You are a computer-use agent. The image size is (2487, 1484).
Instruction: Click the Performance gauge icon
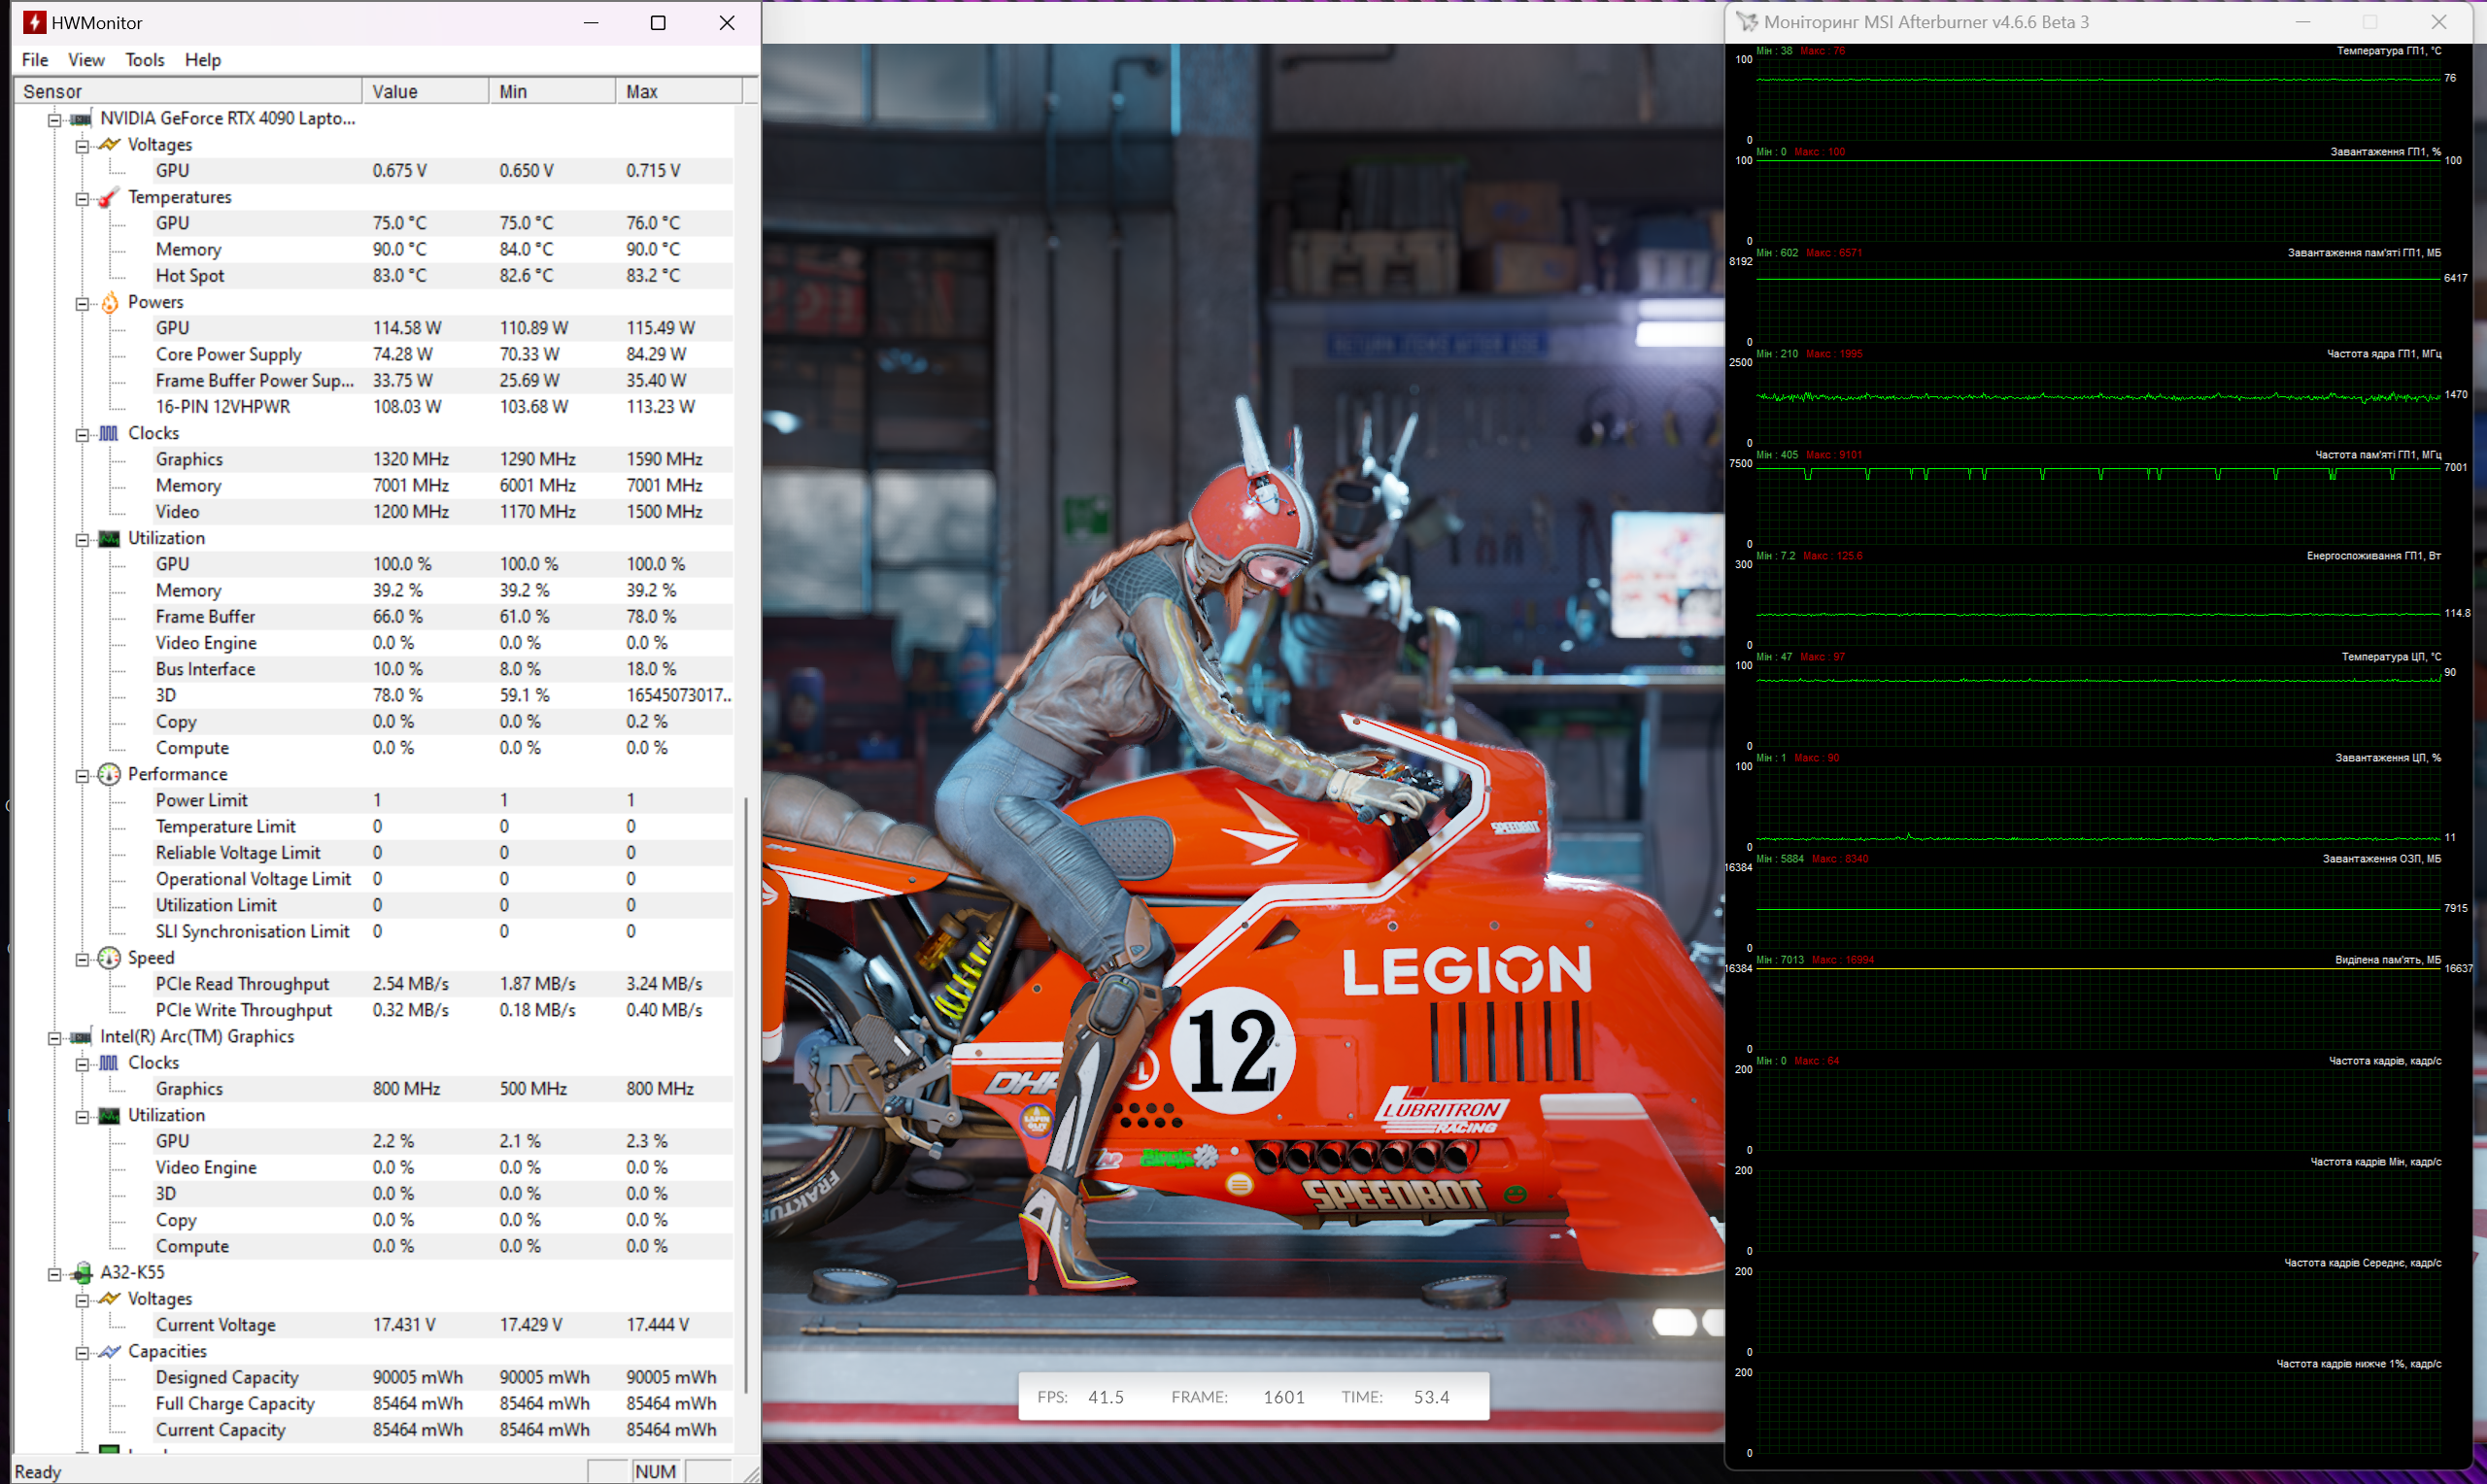pyautogui.click(x=109, y=774)
